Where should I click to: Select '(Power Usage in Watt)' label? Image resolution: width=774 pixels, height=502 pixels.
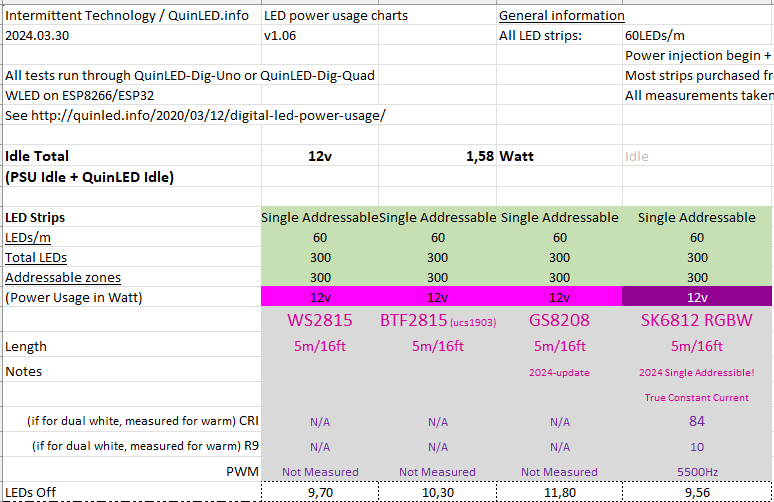[x=74, y=298]
